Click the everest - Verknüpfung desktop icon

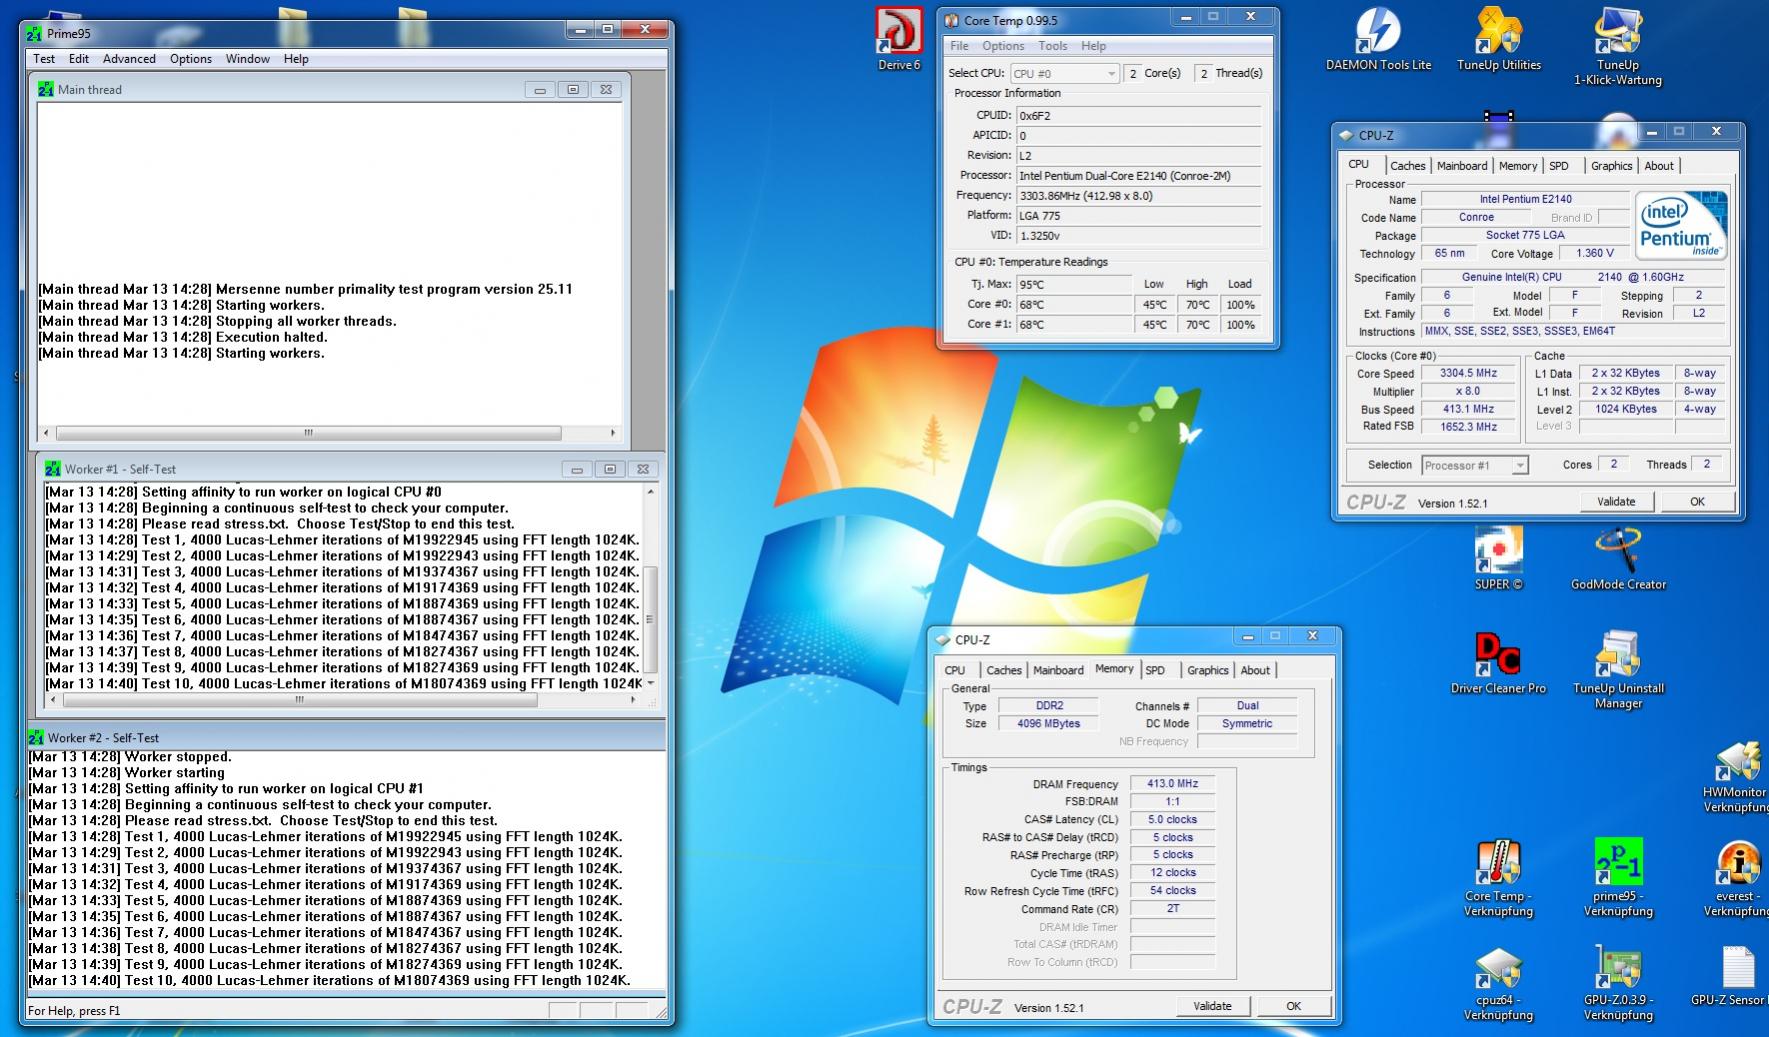(1736, 878)
